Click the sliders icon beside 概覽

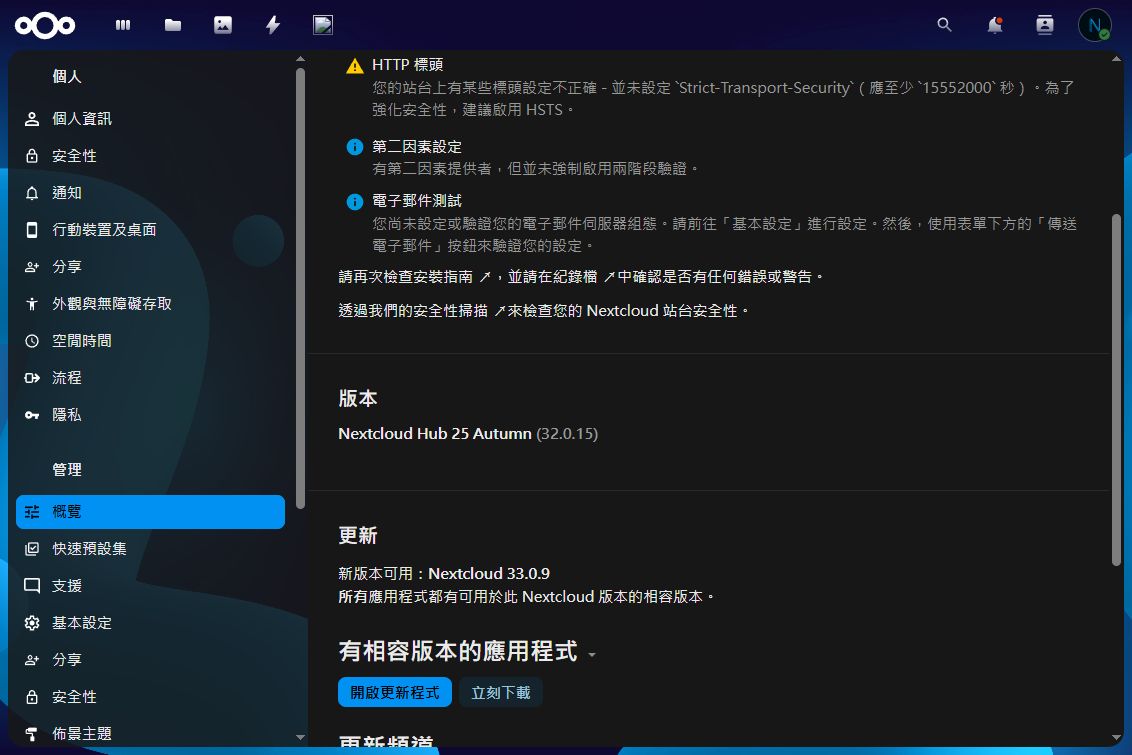click(32, 512)
